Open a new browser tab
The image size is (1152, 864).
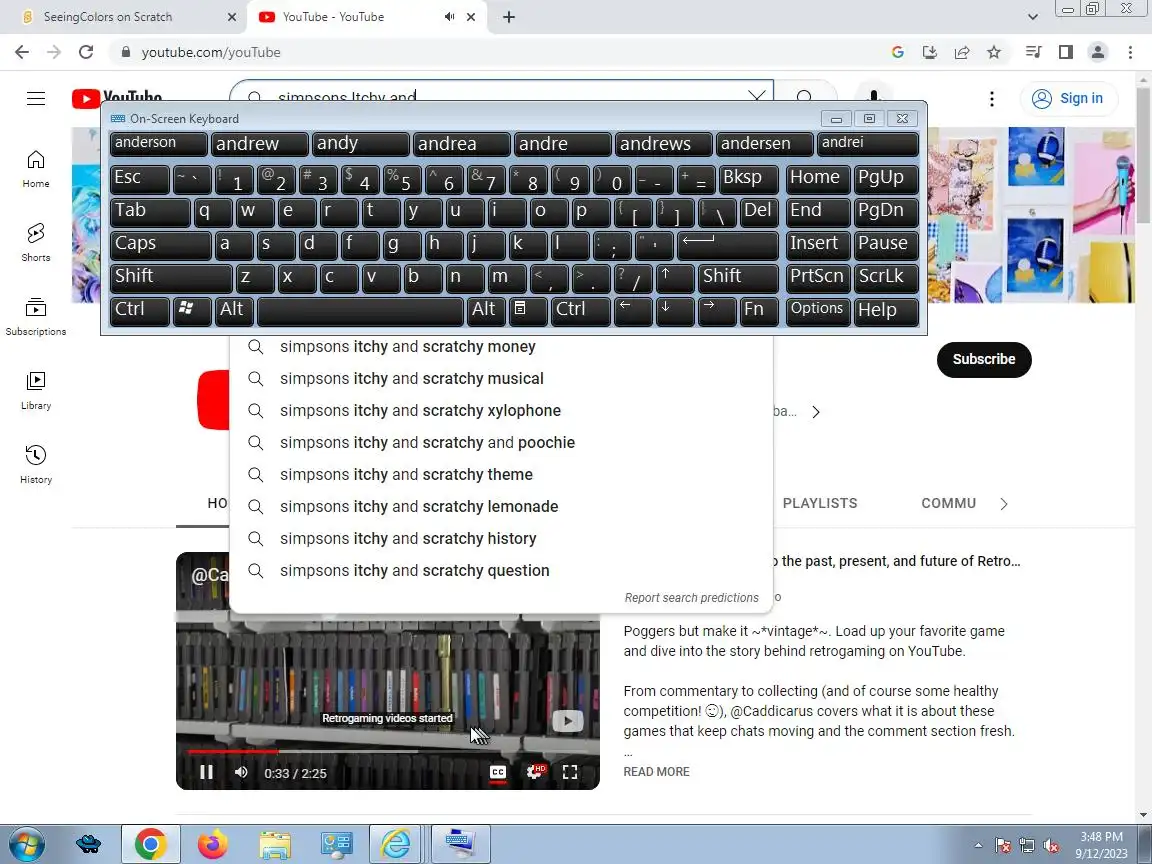click(x=508, y=17)
